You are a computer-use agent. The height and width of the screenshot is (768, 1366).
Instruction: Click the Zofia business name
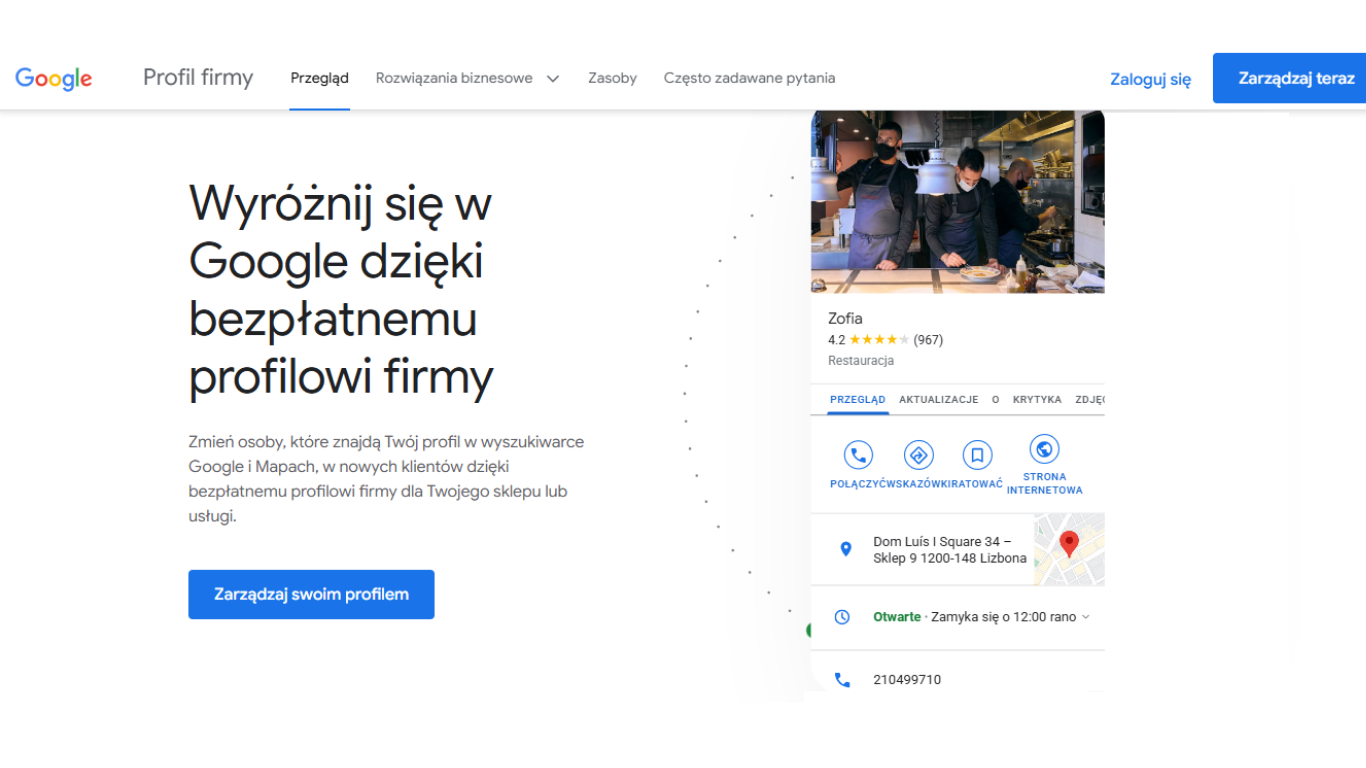(845, 319)
